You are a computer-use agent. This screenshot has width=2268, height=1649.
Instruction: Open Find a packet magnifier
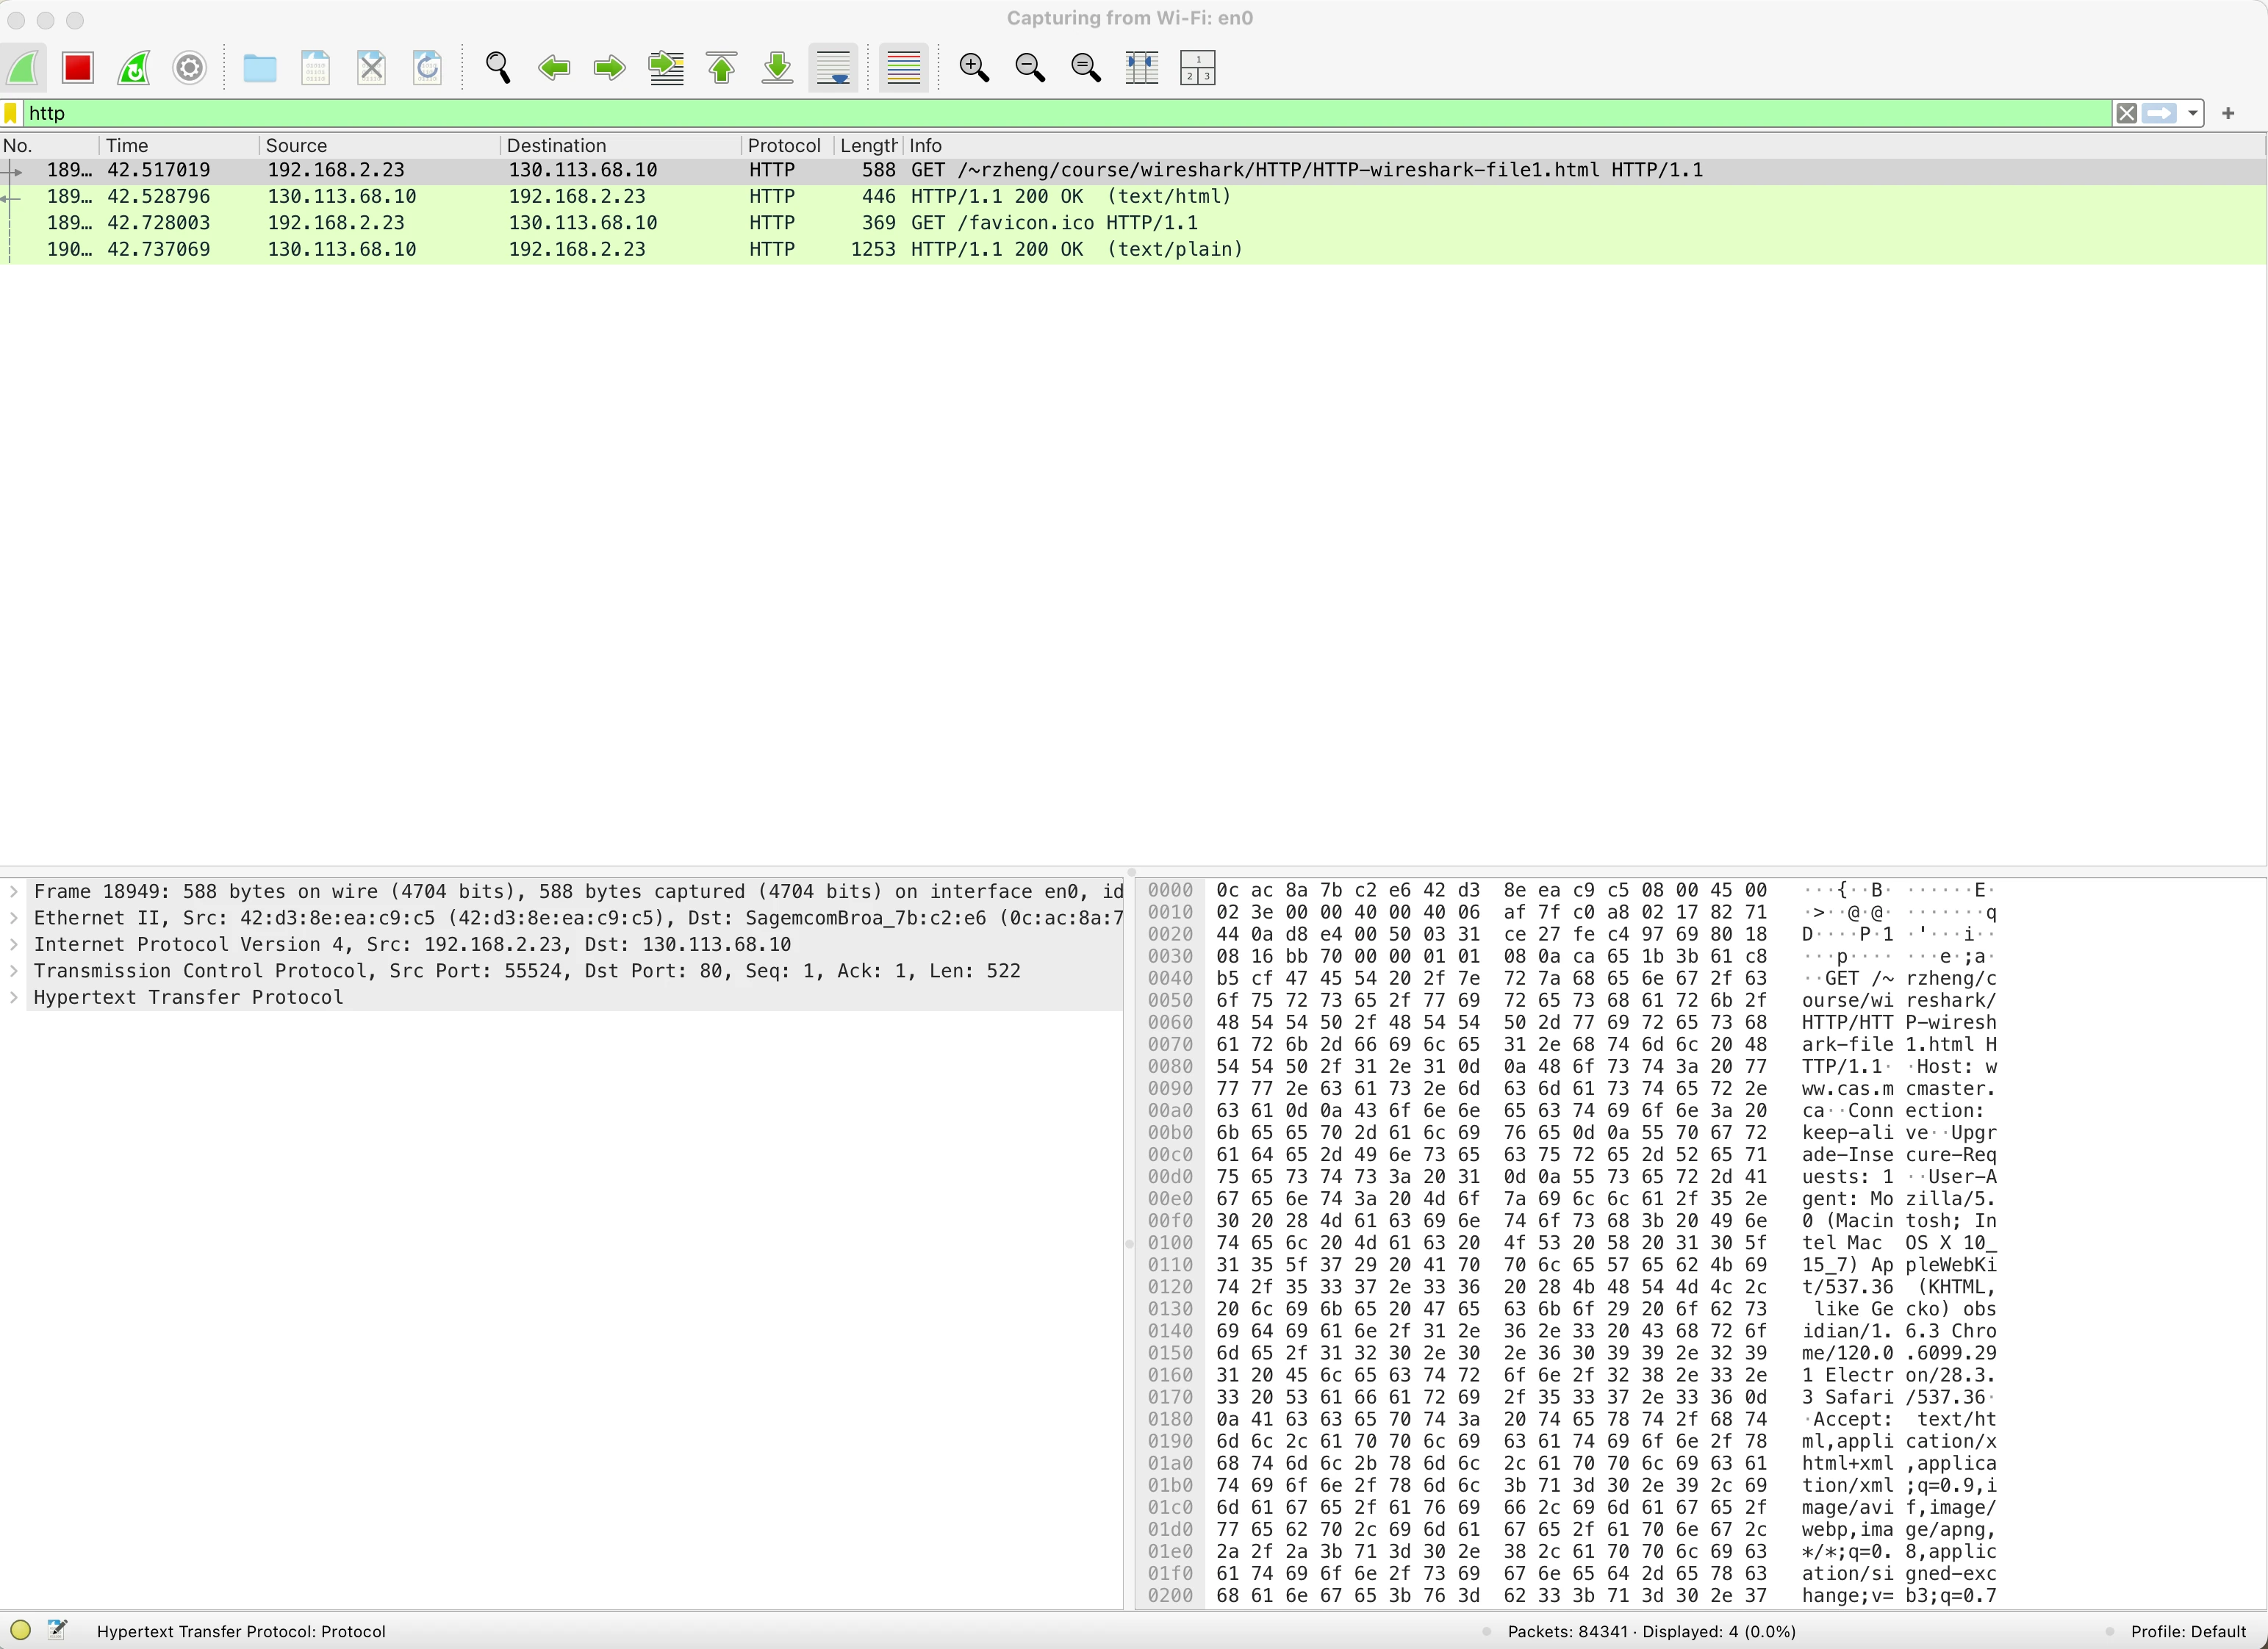(498, 68)
